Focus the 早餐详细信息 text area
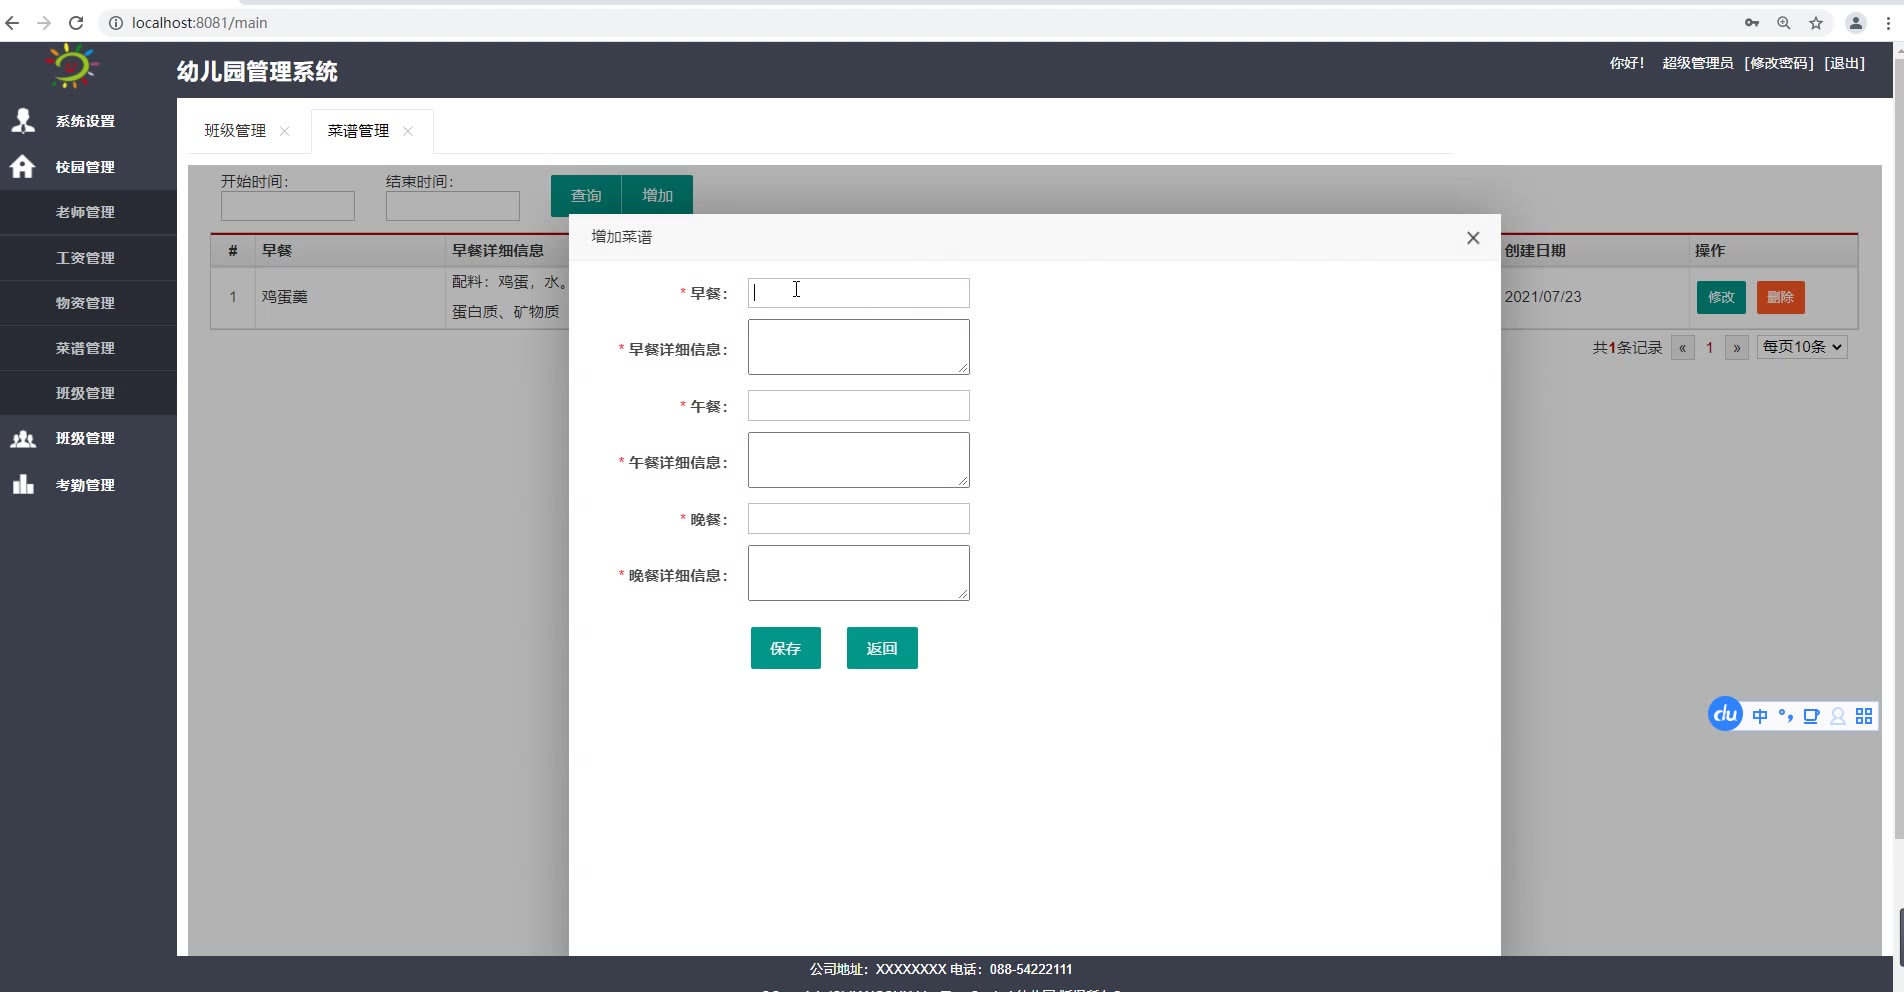Screen dimensions: 1904x992 click(859, 347)
